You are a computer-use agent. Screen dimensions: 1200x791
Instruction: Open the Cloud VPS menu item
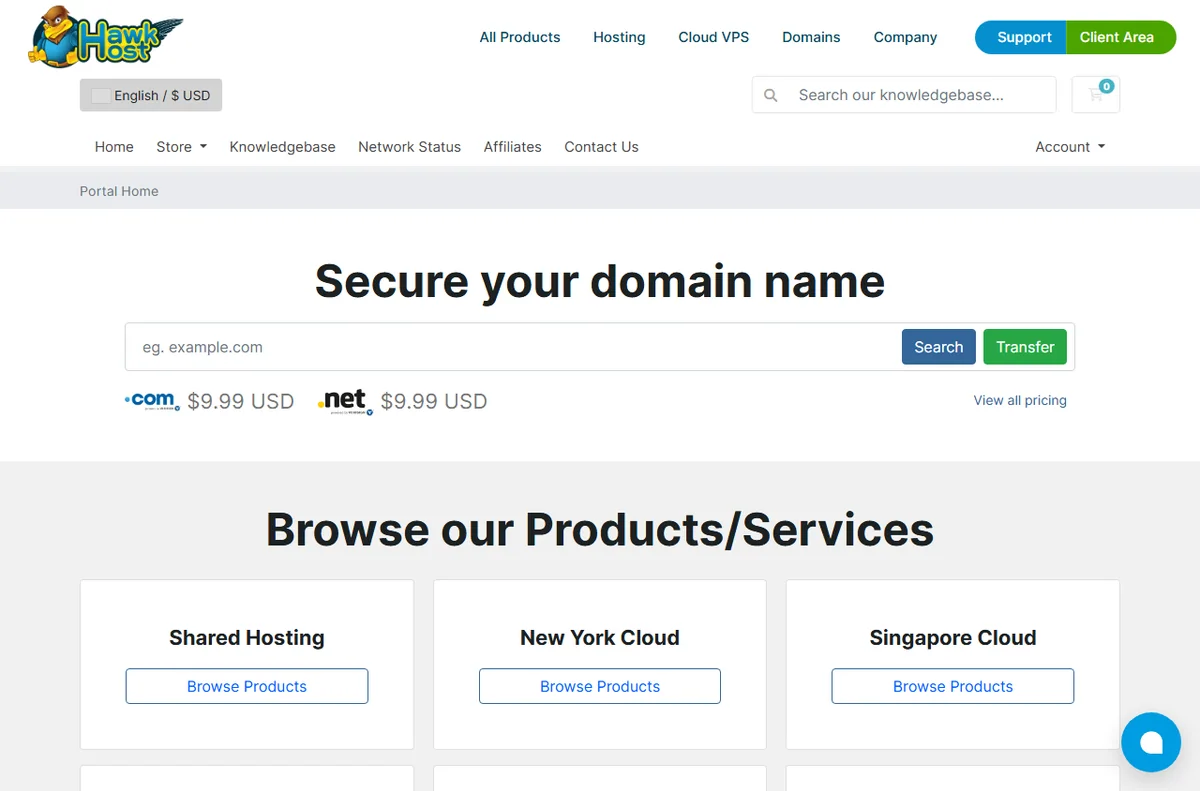(x=713, y=37)
